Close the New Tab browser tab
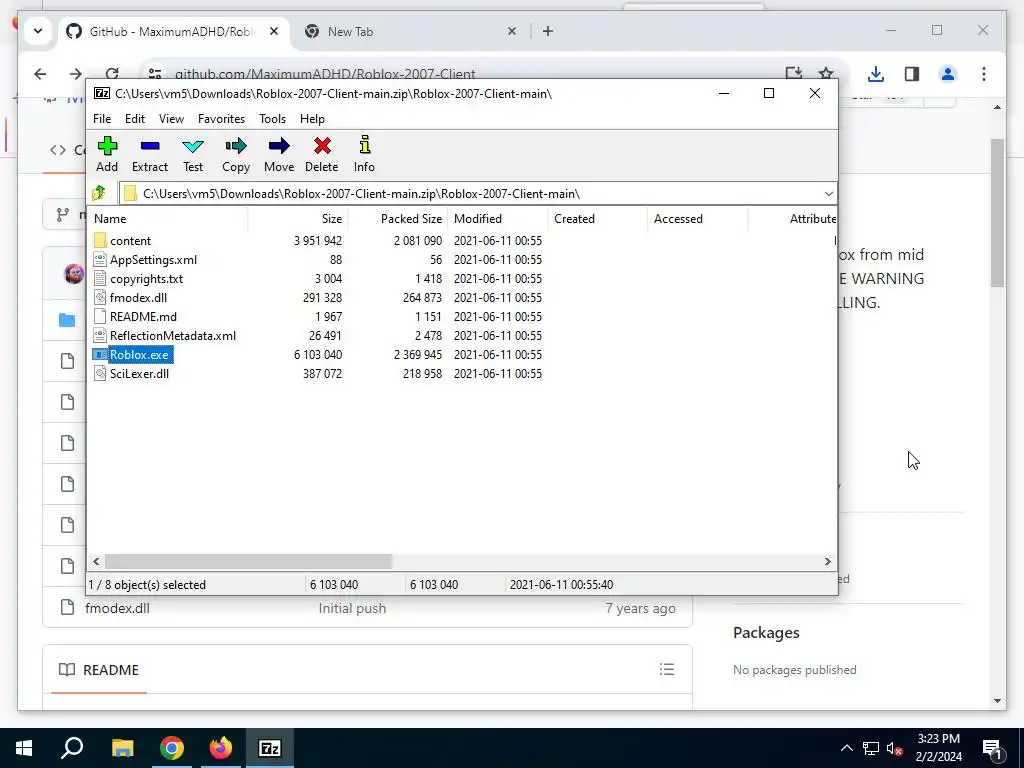The height and width of the screenshot is (768, 1024). (x=512, y=31)
